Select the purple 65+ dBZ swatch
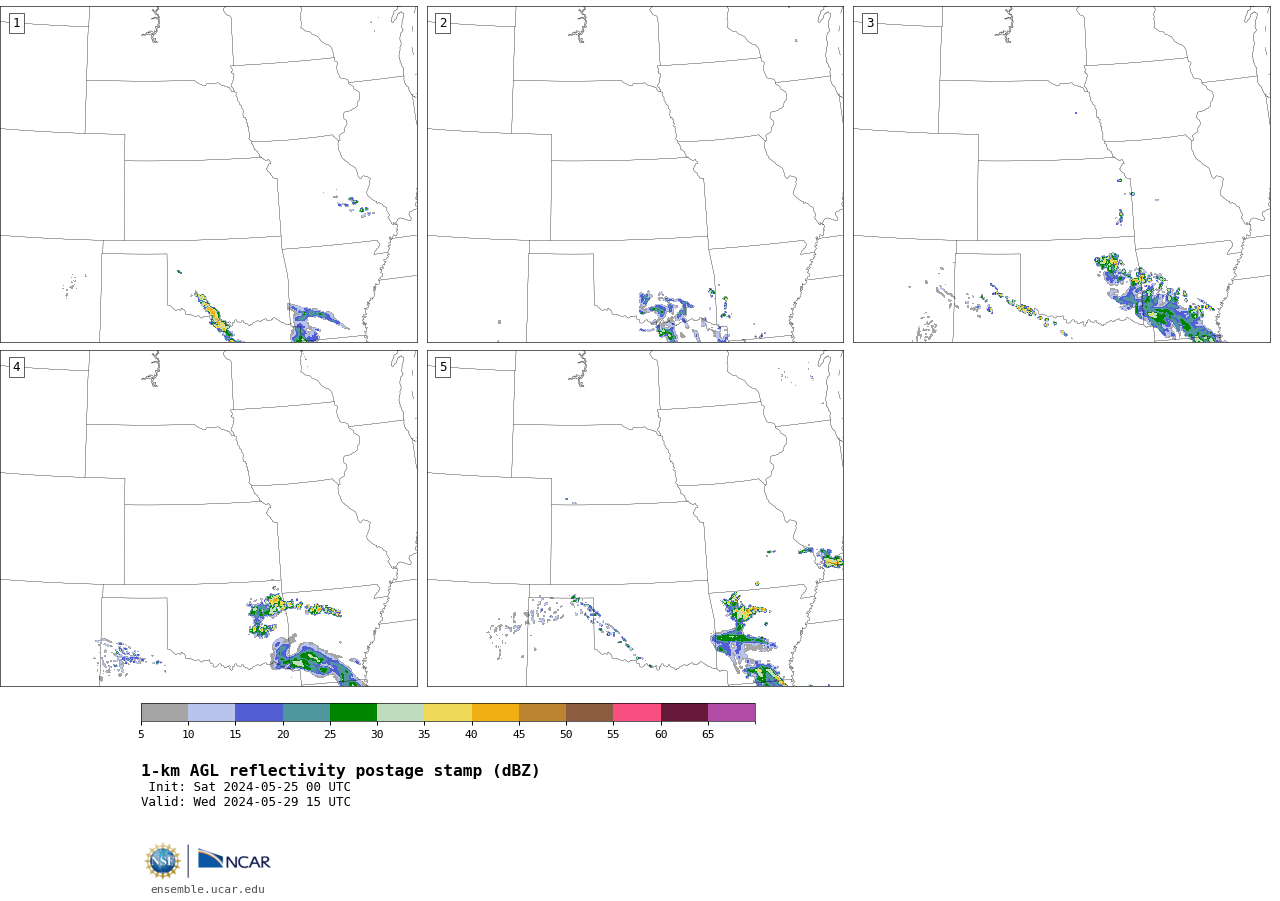Image resolution: width=1280 pixels, height=901 pixels. pos(731,713)
